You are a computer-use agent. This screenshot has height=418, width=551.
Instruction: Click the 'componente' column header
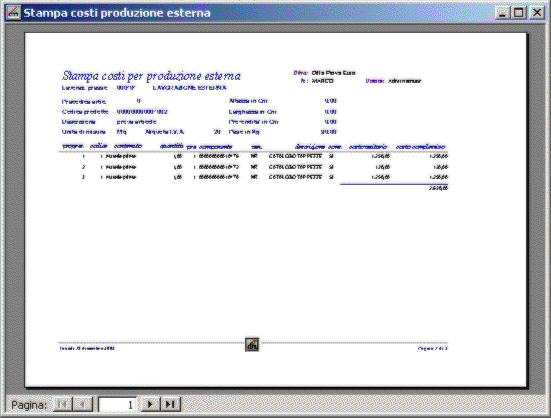(215, 146)
